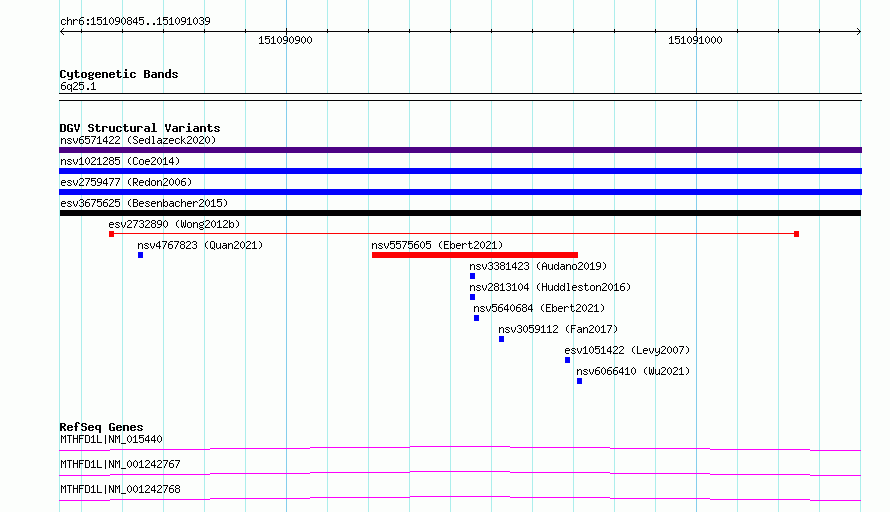Click the MTHFD1L|NM_001242768 gene label

pyautogui.click(x=120, y=489)
